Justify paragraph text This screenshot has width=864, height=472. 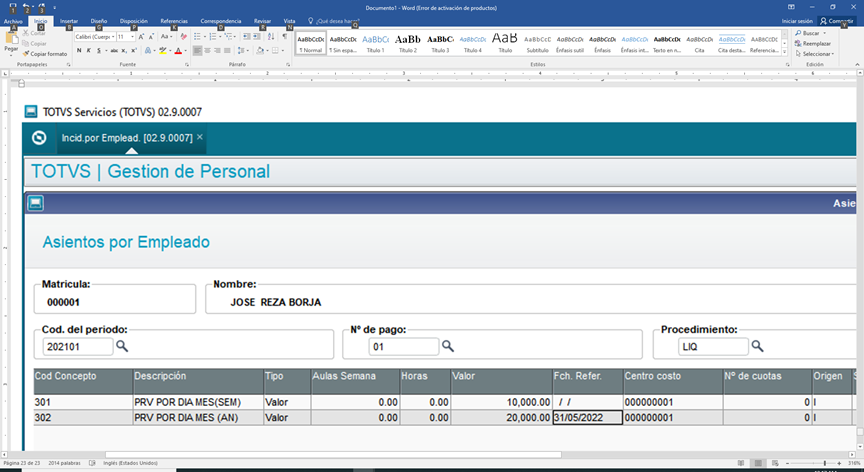[x=227, y=51]
